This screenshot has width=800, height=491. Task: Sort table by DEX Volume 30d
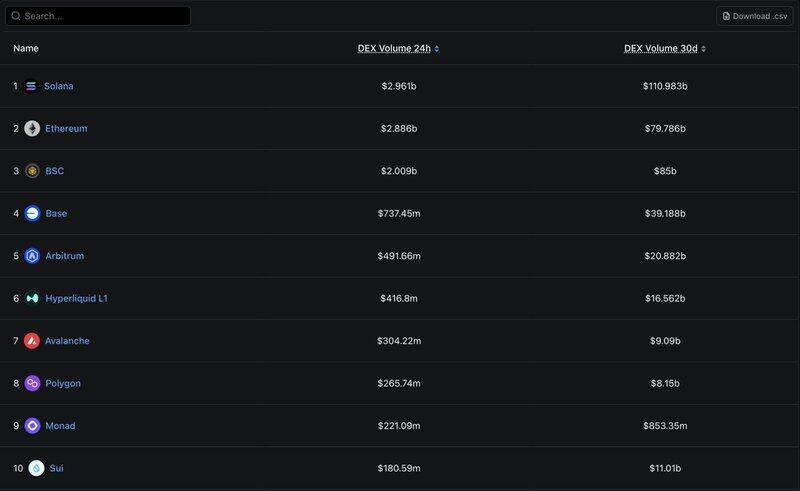pos(665,48)
